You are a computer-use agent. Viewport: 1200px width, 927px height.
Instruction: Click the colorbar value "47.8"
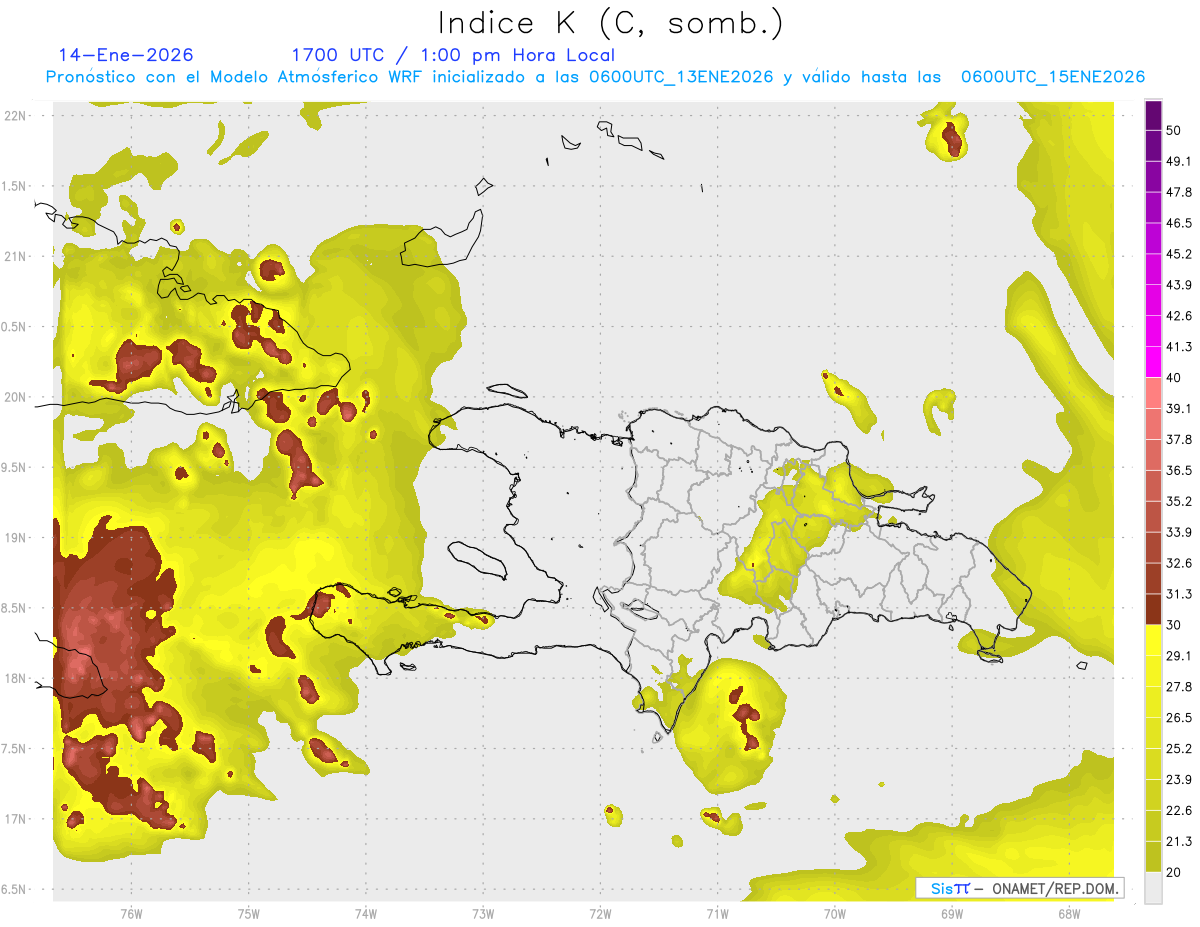point(1179,192)
